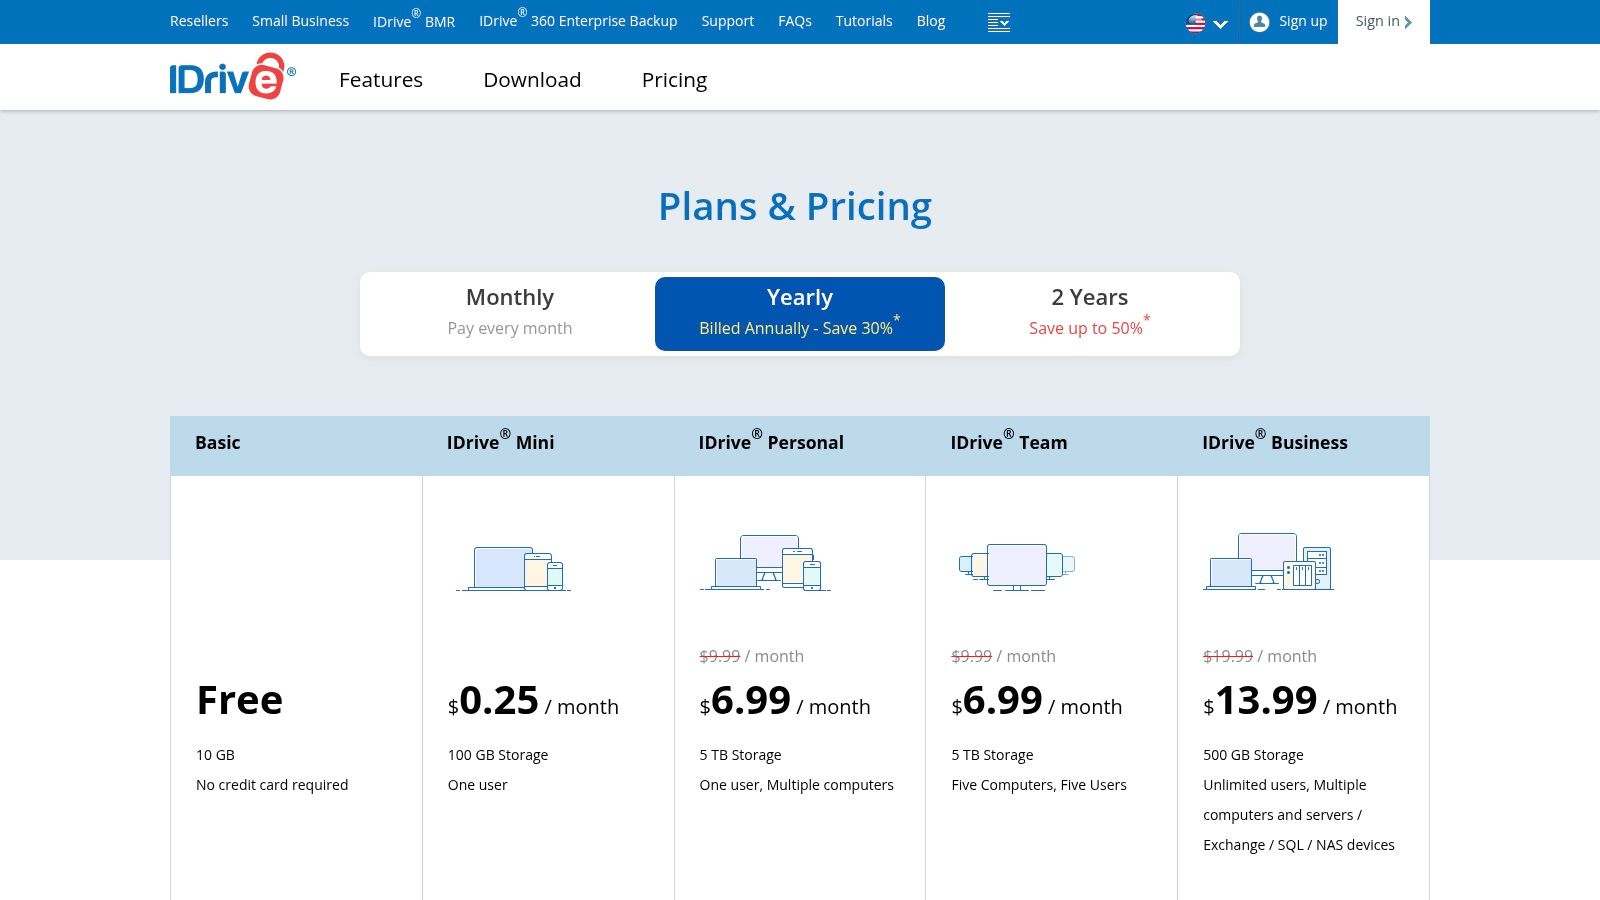Open the Download page
Screen dimensions: 1600x900
point(532,80)
